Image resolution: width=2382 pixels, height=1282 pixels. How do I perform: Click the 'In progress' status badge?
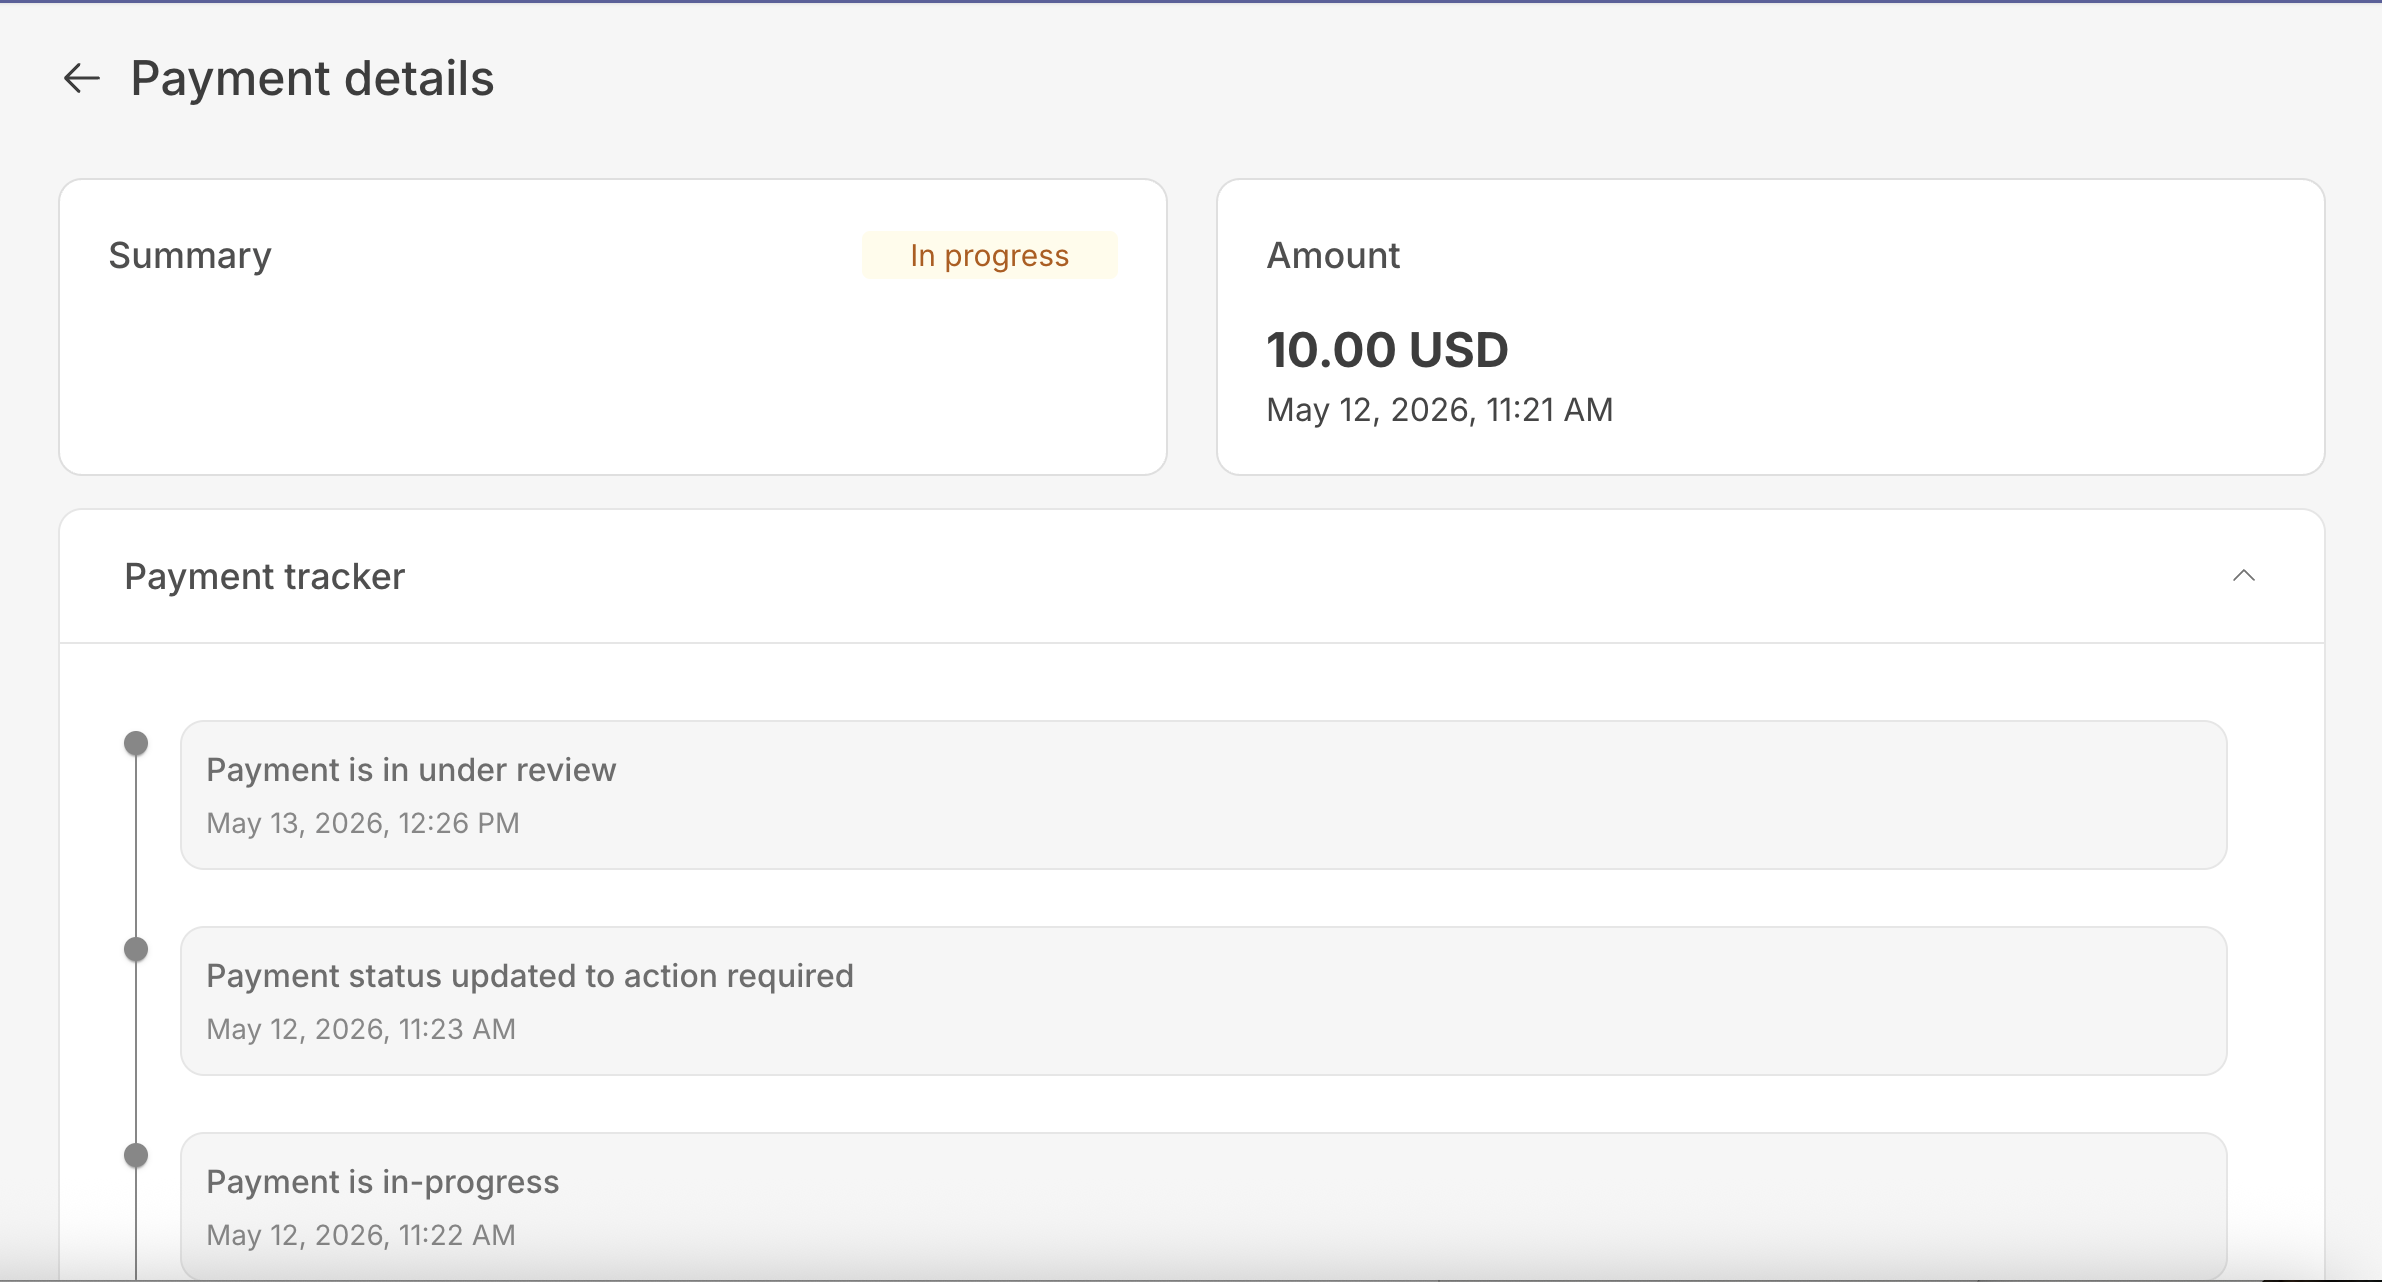click(x=989, y=256)
